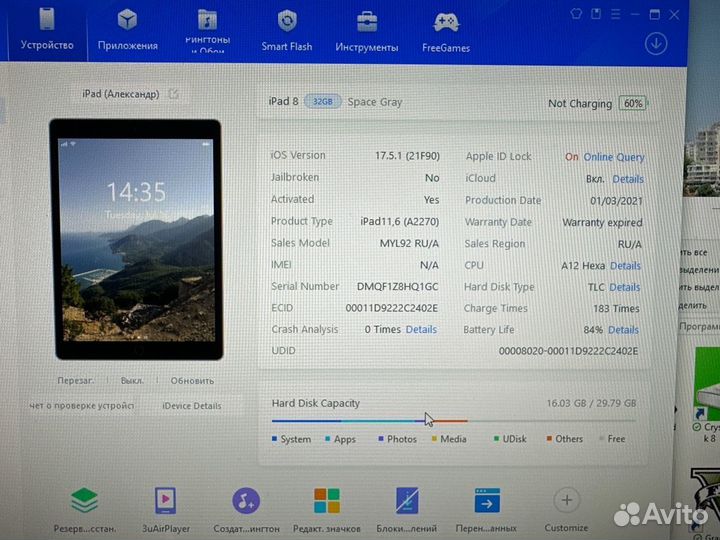Click the Warranty expired text
The height and width of the screenshot is (540, 720).
602,223
